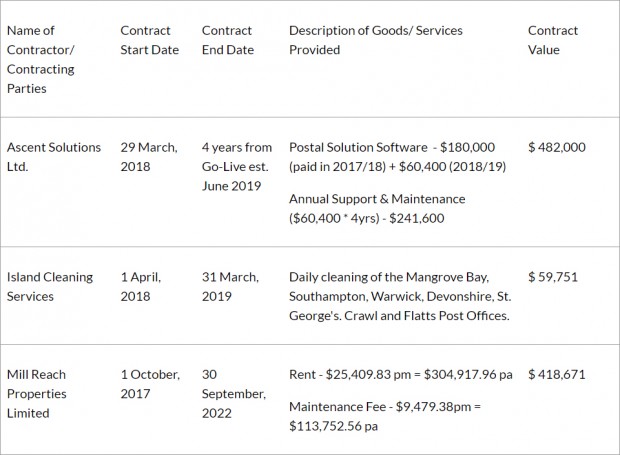Select the '$ 59,751' contract value
Image resolution: width=620 pixels, height=455 pixels.
pyautogui.click(x=553, y=277)
